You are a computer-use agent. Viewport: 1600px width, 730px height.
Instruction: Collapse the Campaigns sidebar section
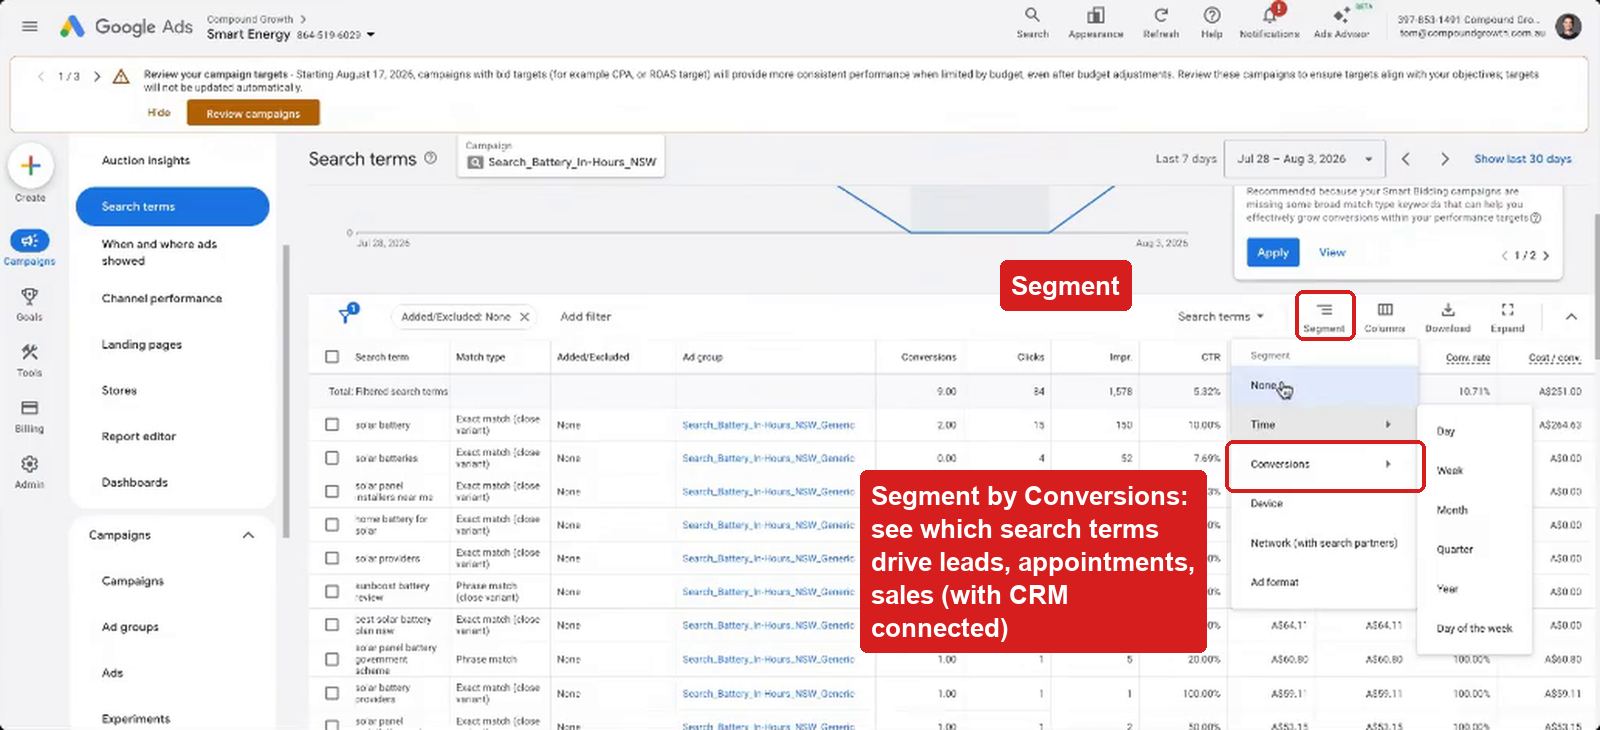248,535
